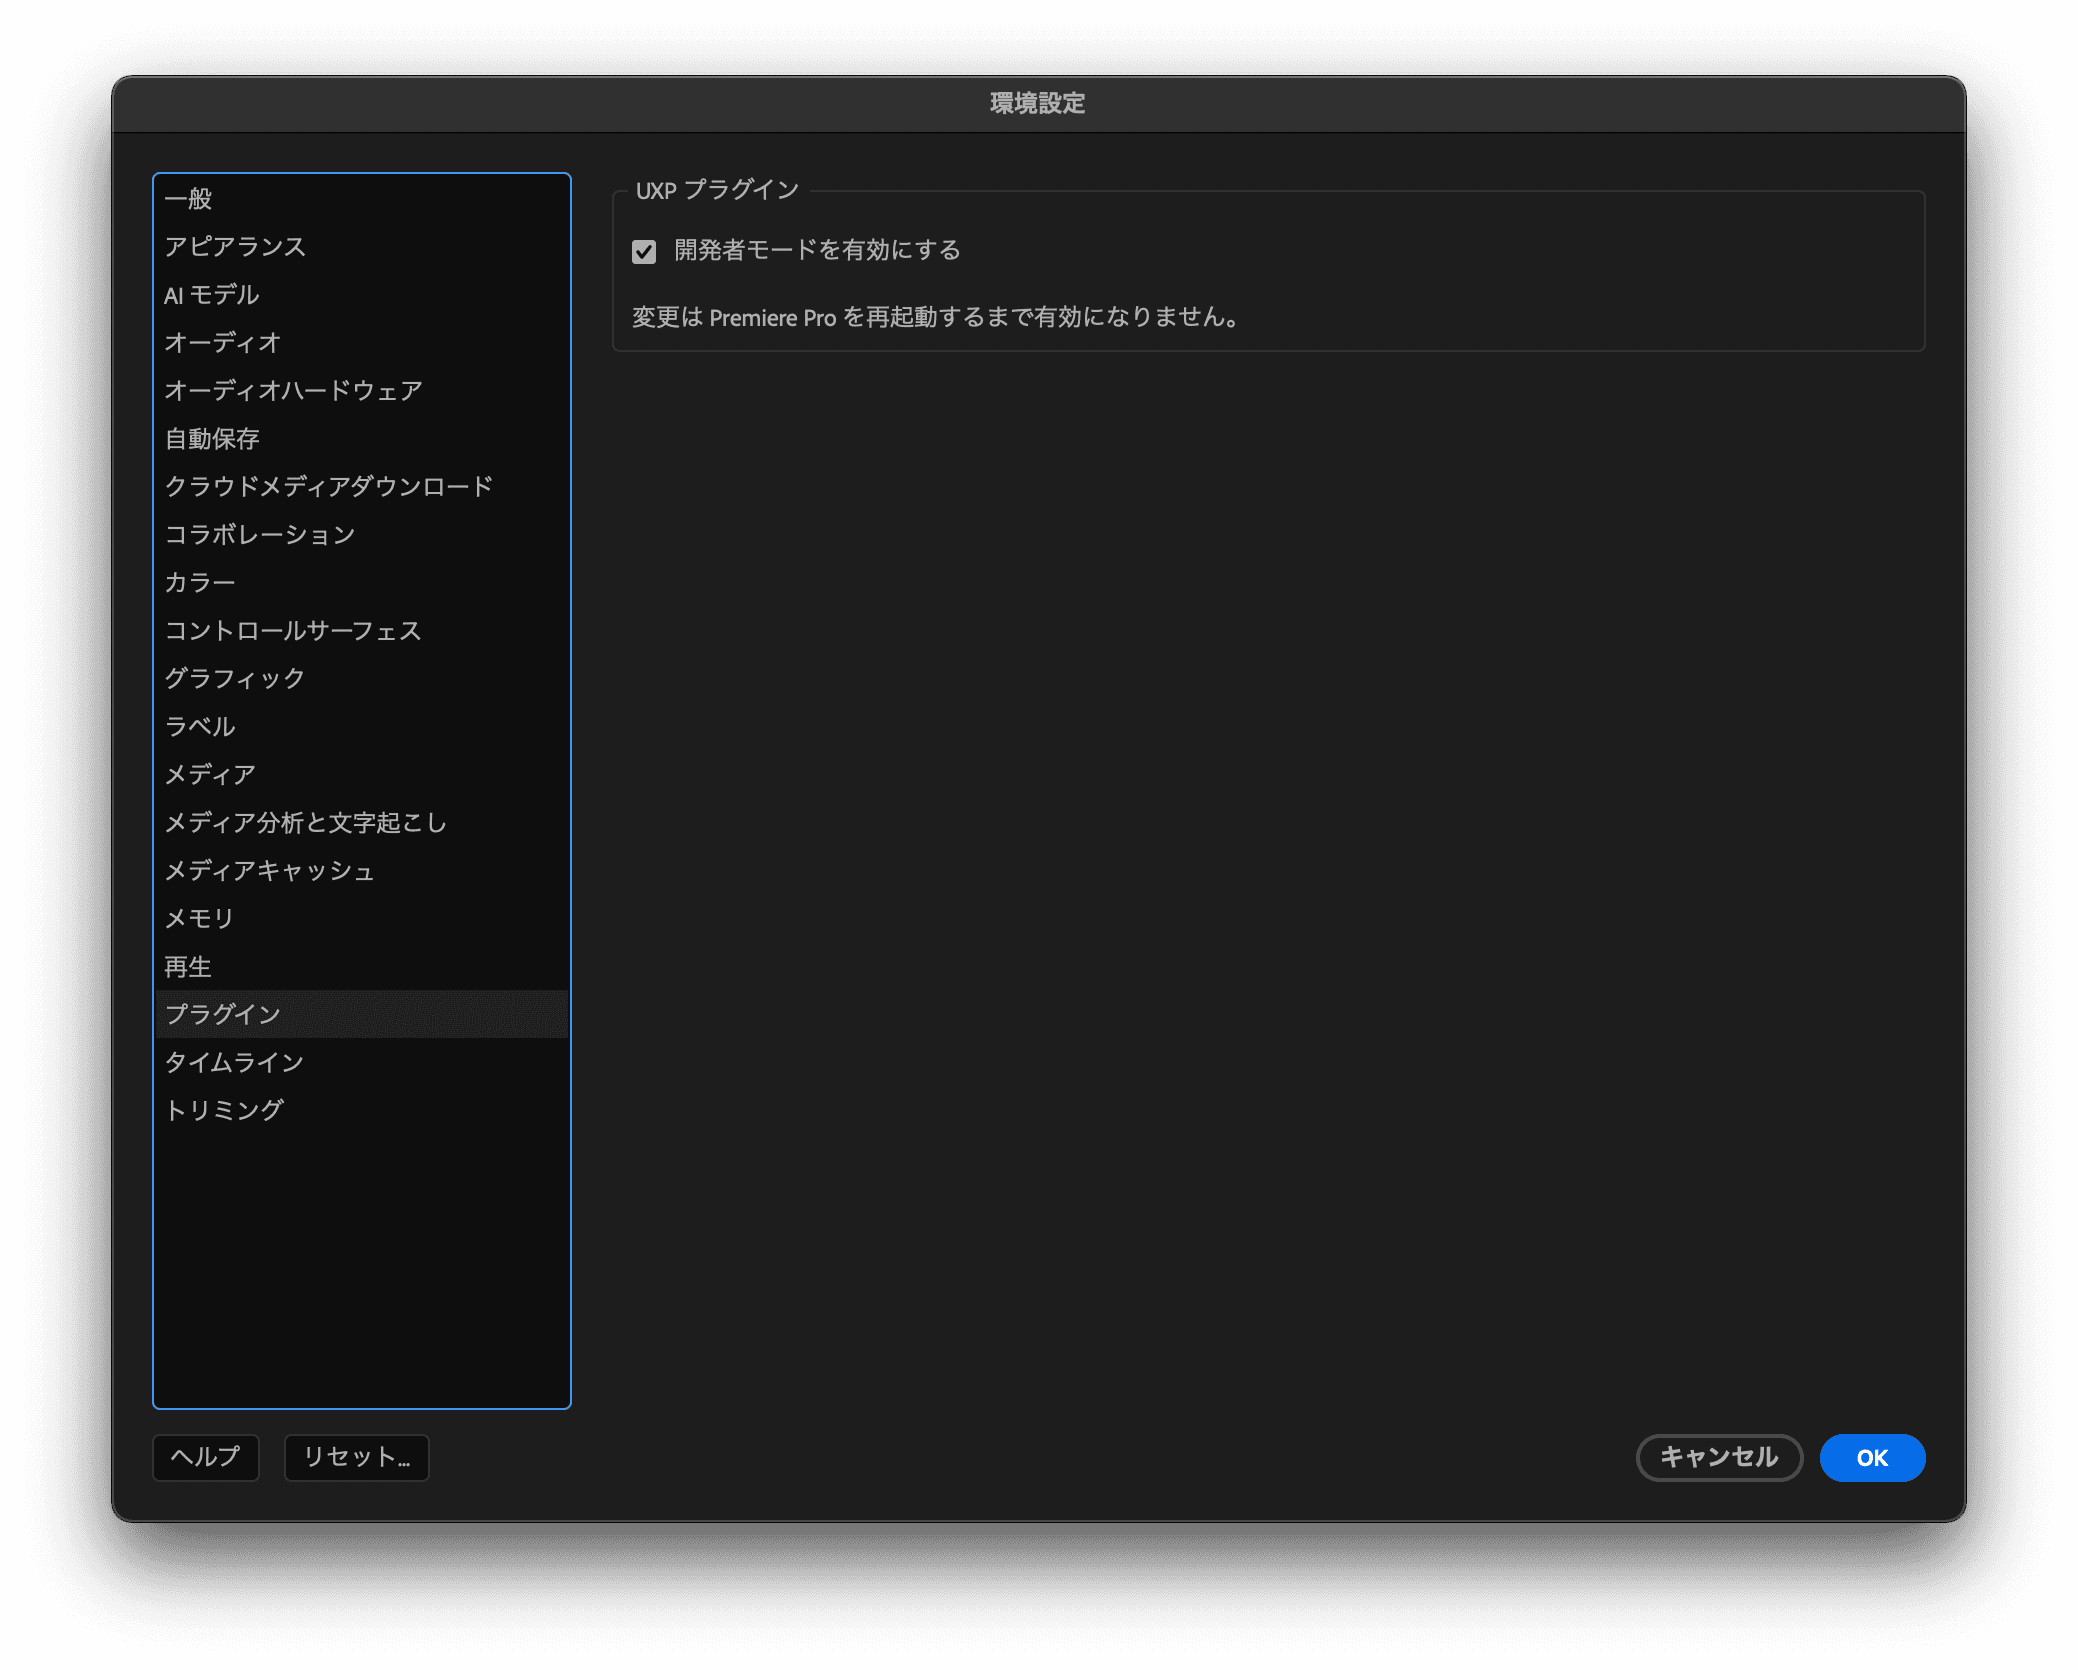The height and width of the screenshot is (1670, 2078).
Task: Open the アピアランス settings page
Action: tap(236, 246)
